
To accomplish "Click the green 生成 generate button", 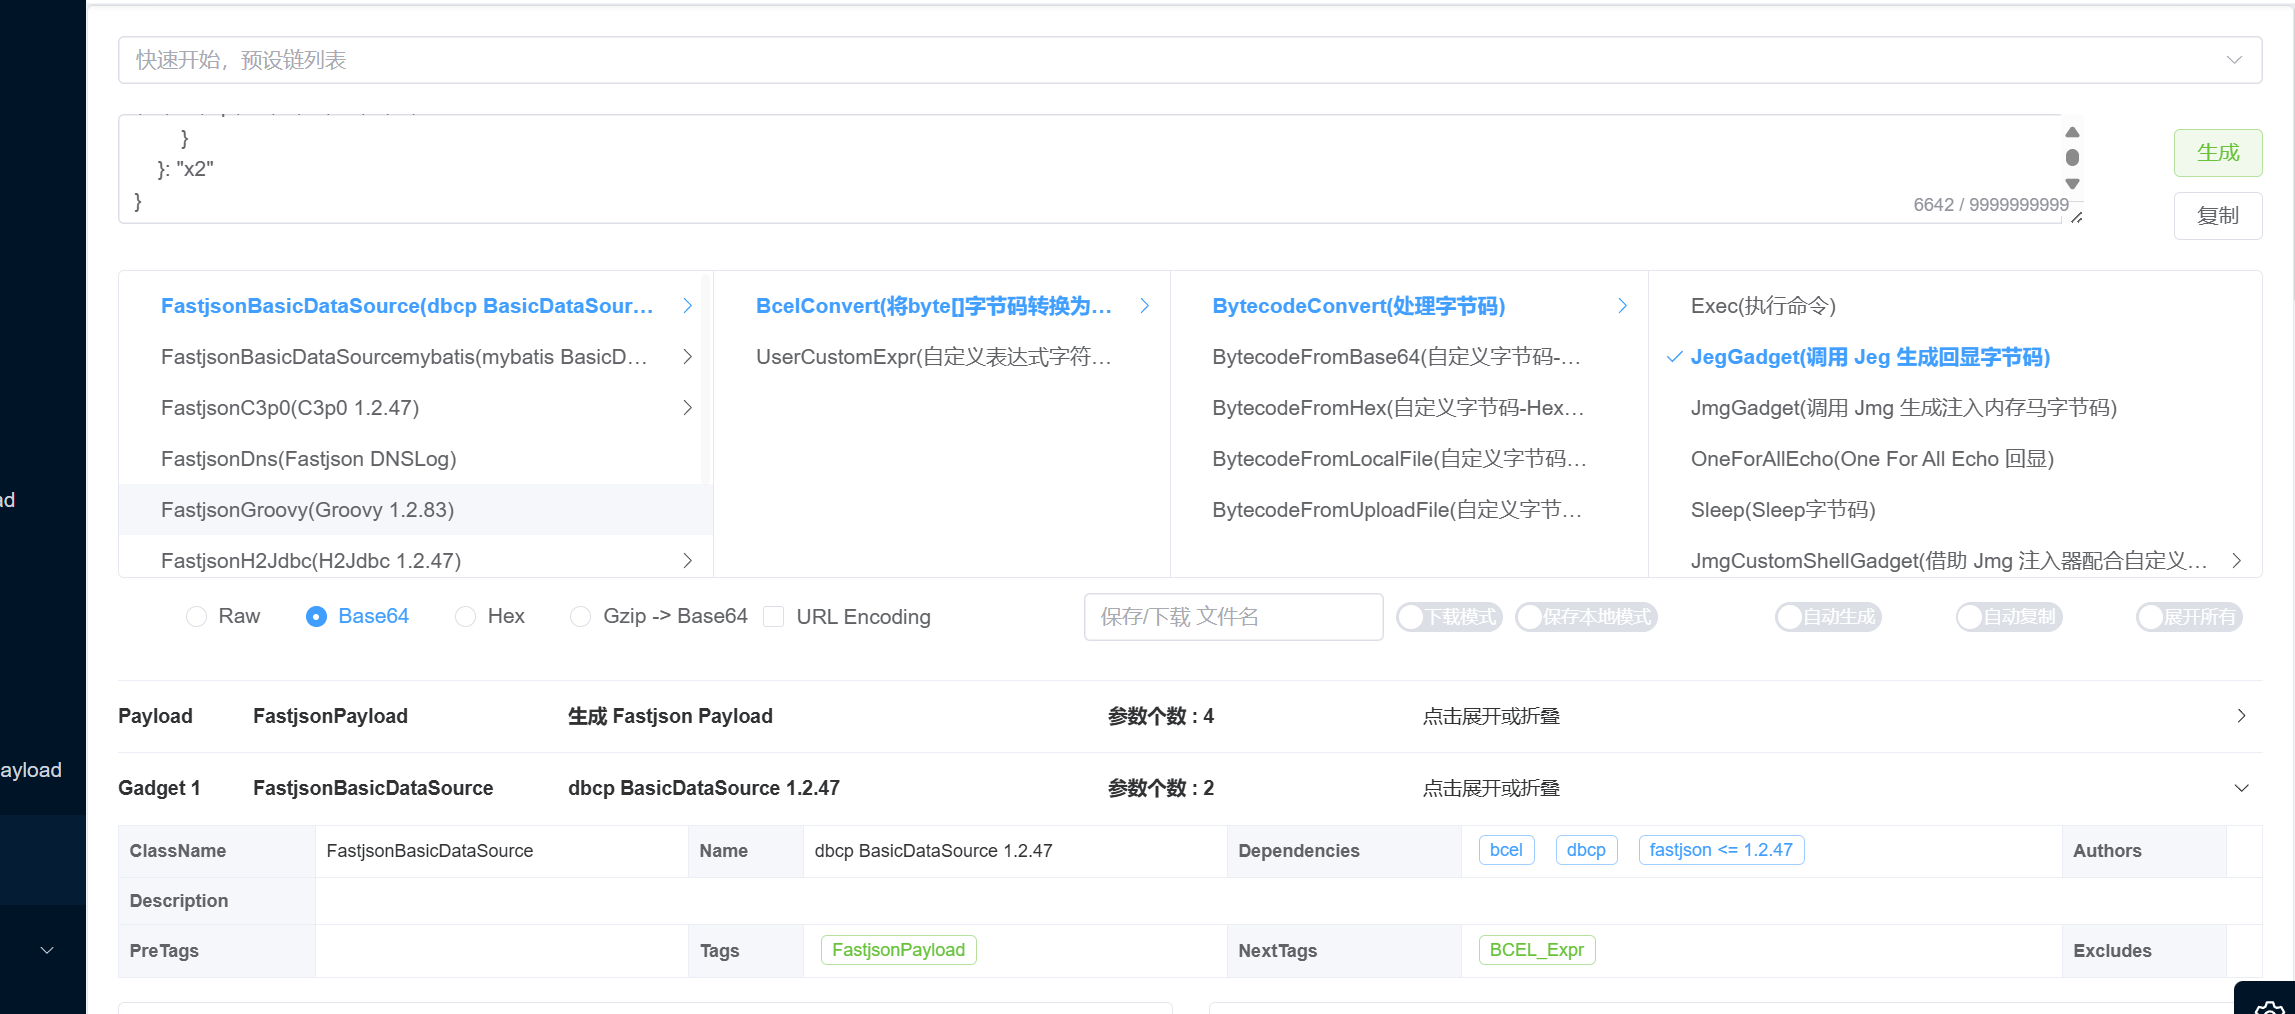I will point(2217,153).
